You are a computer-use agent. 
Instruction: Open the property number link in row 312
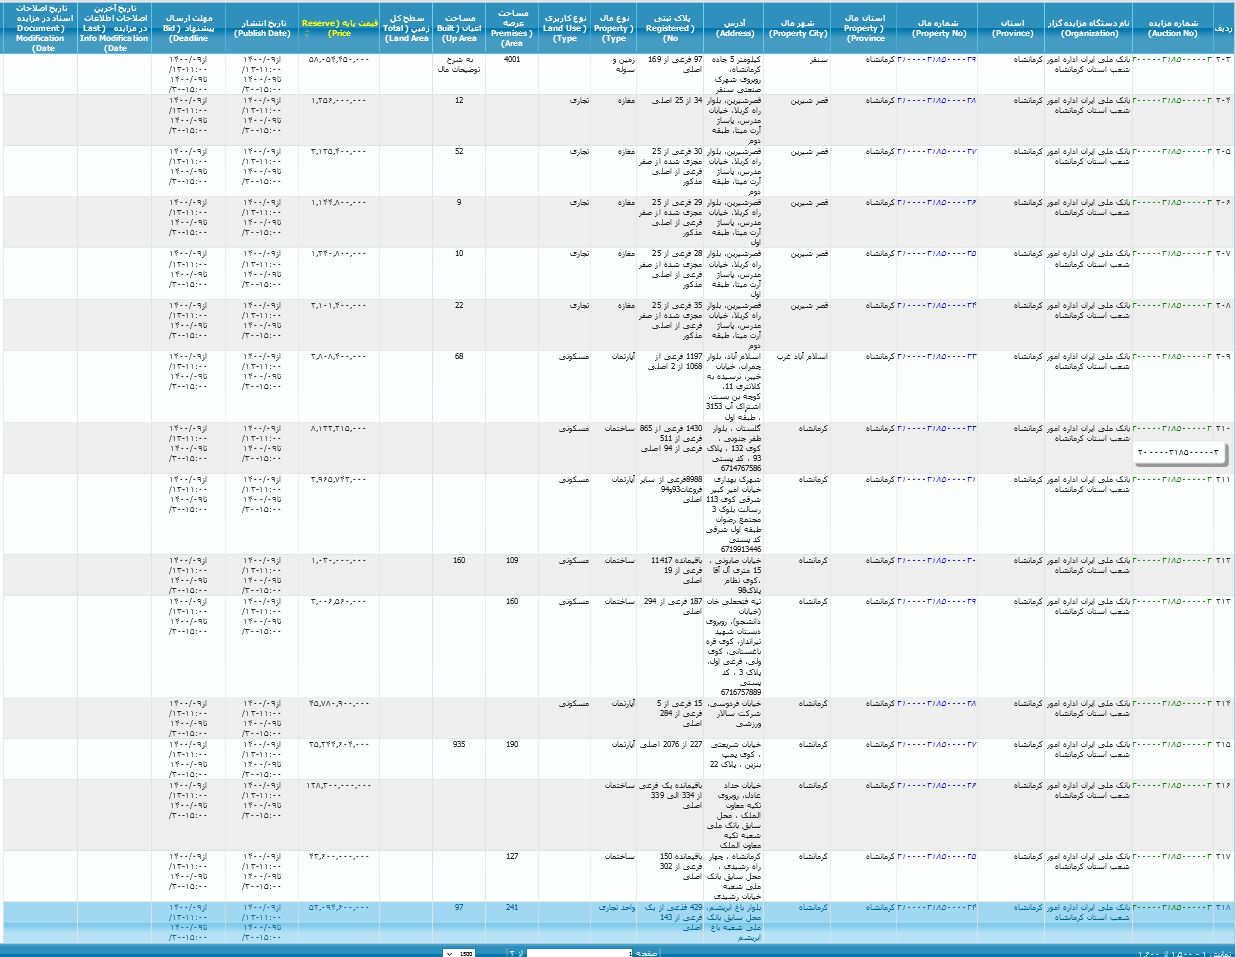pyautogui.click(x=937, y=561)
